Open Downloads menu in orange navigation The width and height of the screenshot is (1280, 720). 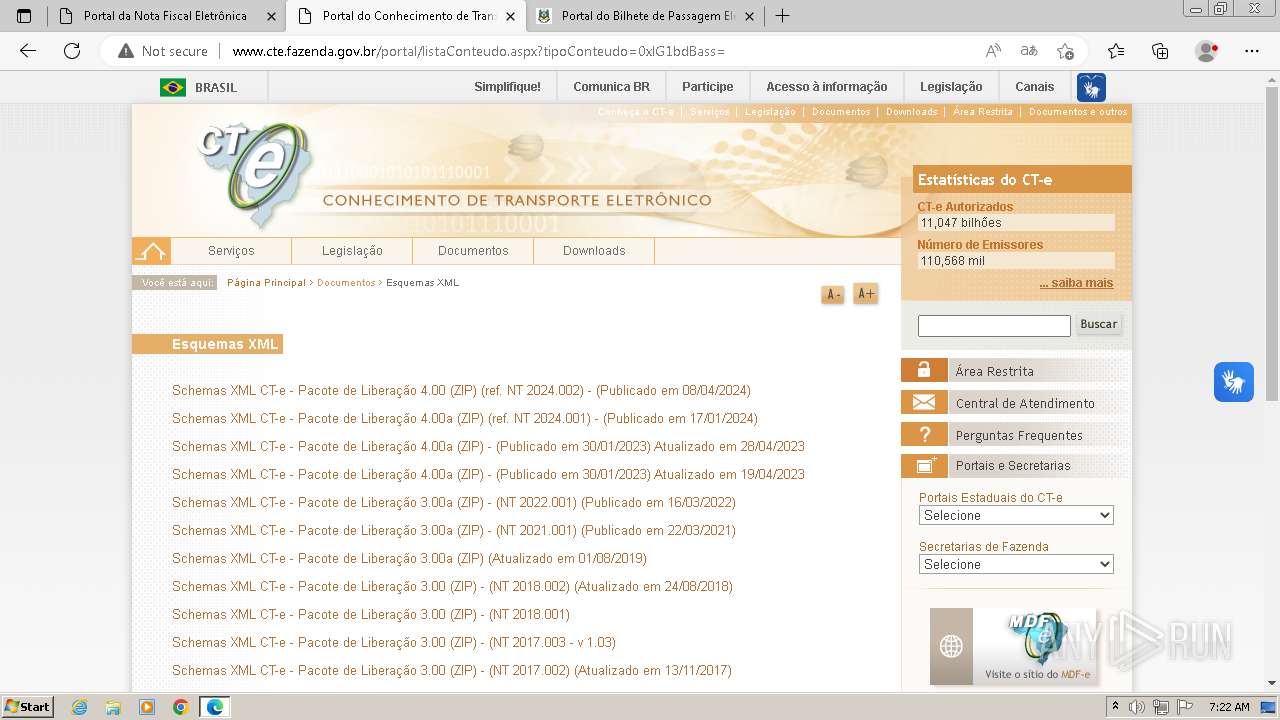(x=594, y=251)
